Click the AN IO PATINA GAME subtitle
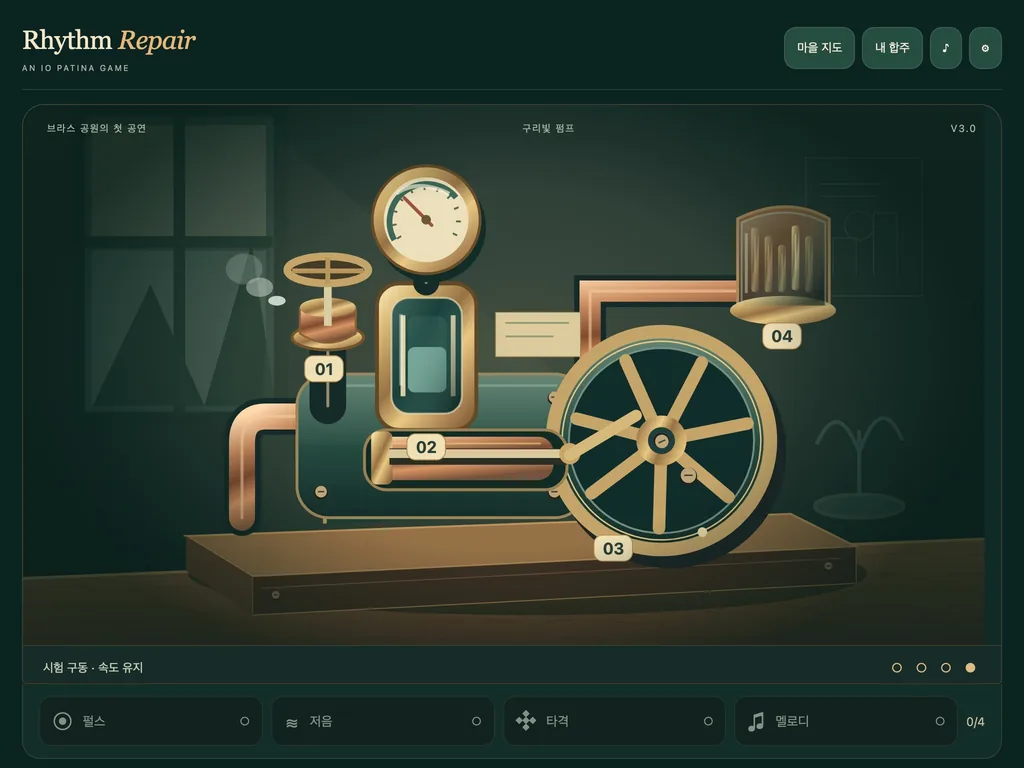The width and height of the screenshot is (1024, 768). pos(76,68)
